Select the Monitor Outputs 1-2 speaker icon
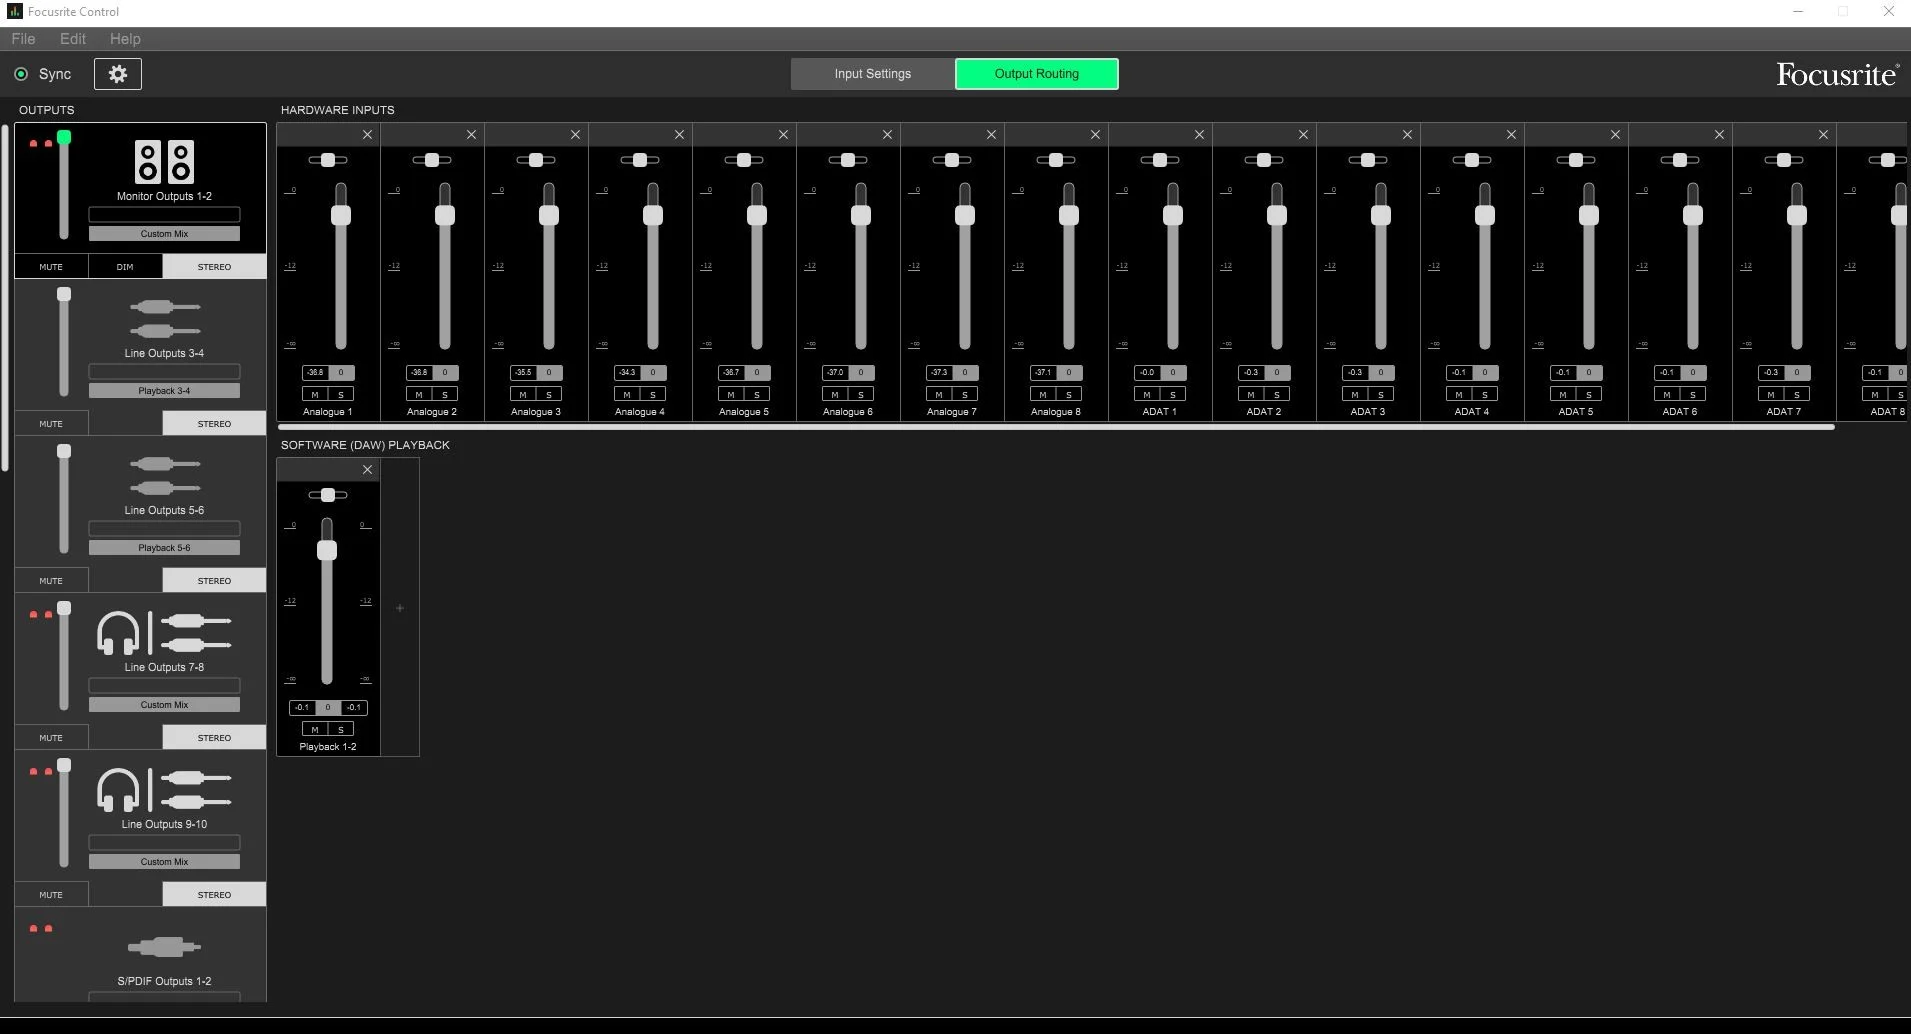This screenshot has width=1911, height=1034. [164, 161]
